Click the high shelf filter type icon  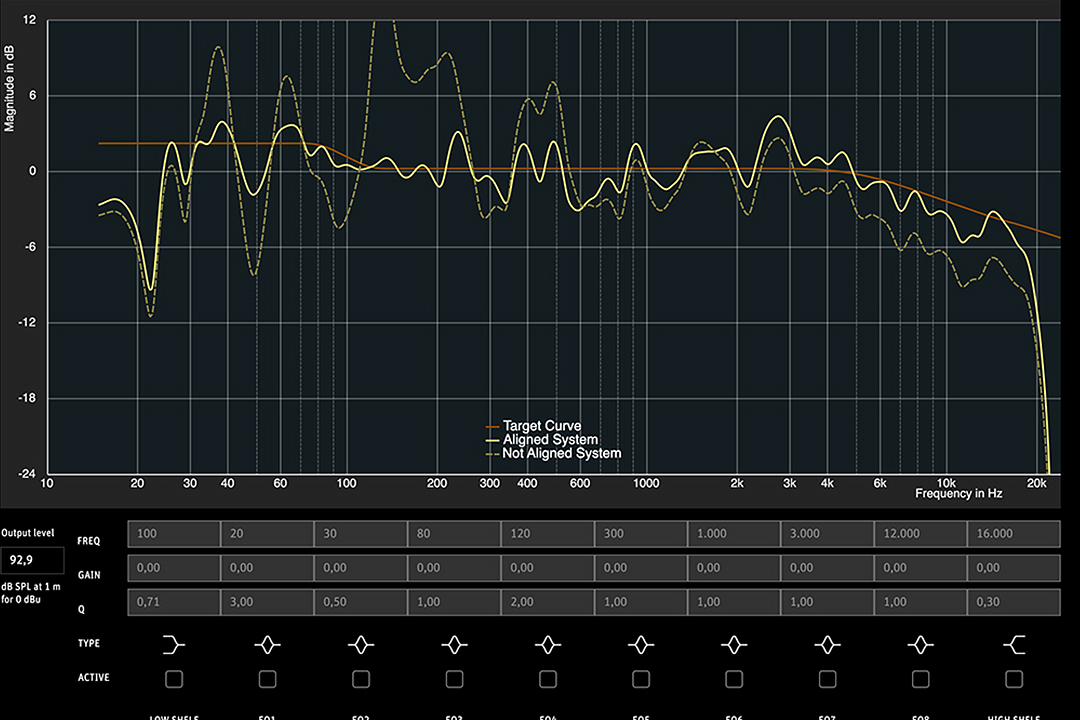point(1014,645)
